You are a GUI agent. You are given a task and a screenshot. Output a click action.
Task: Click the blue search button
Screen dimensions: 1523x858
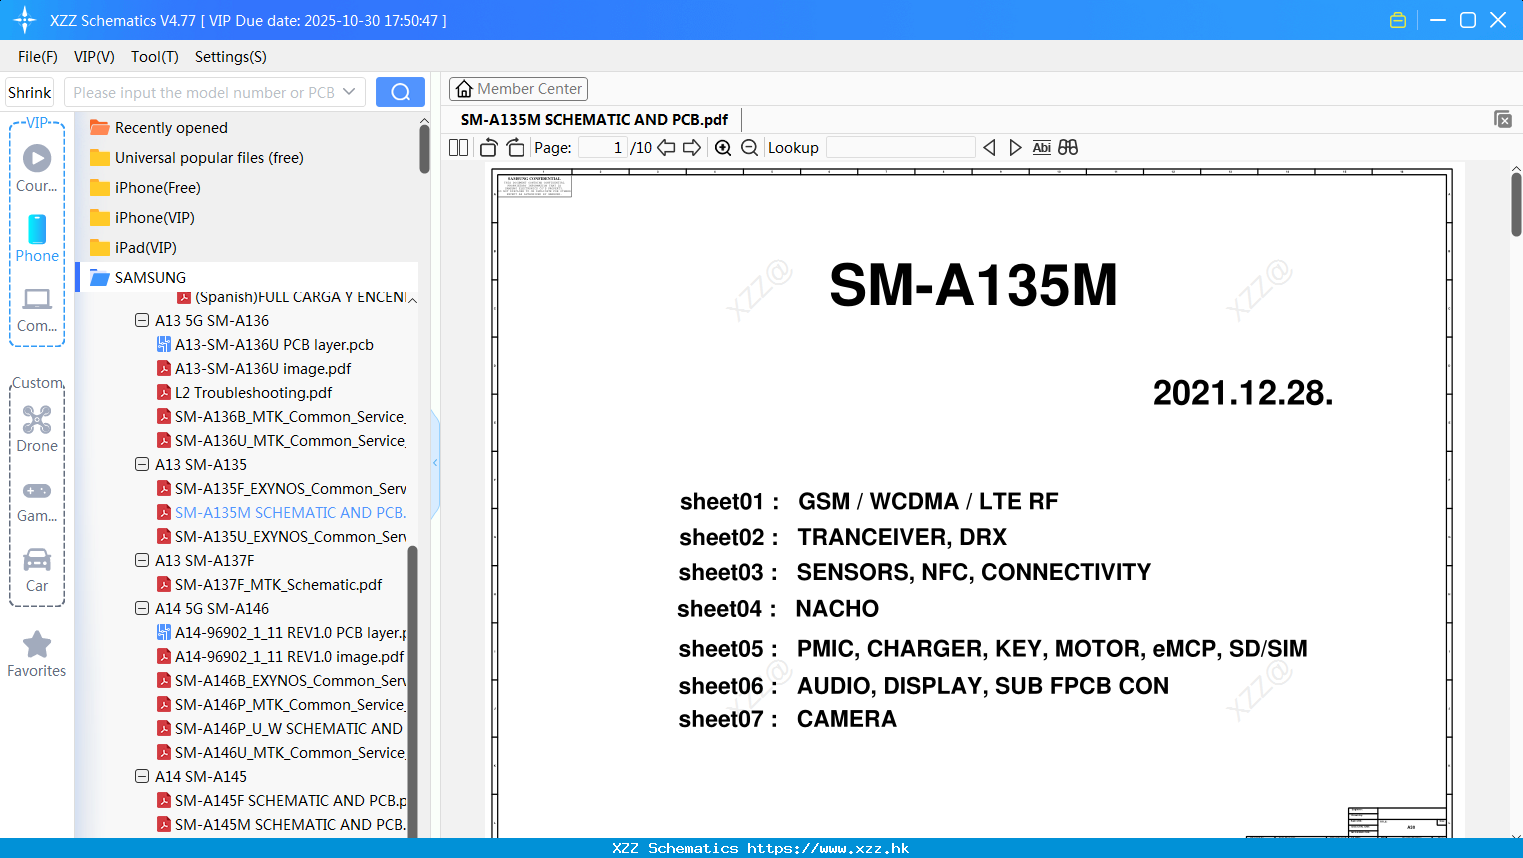pyautogui.click(x=400, y=92)
